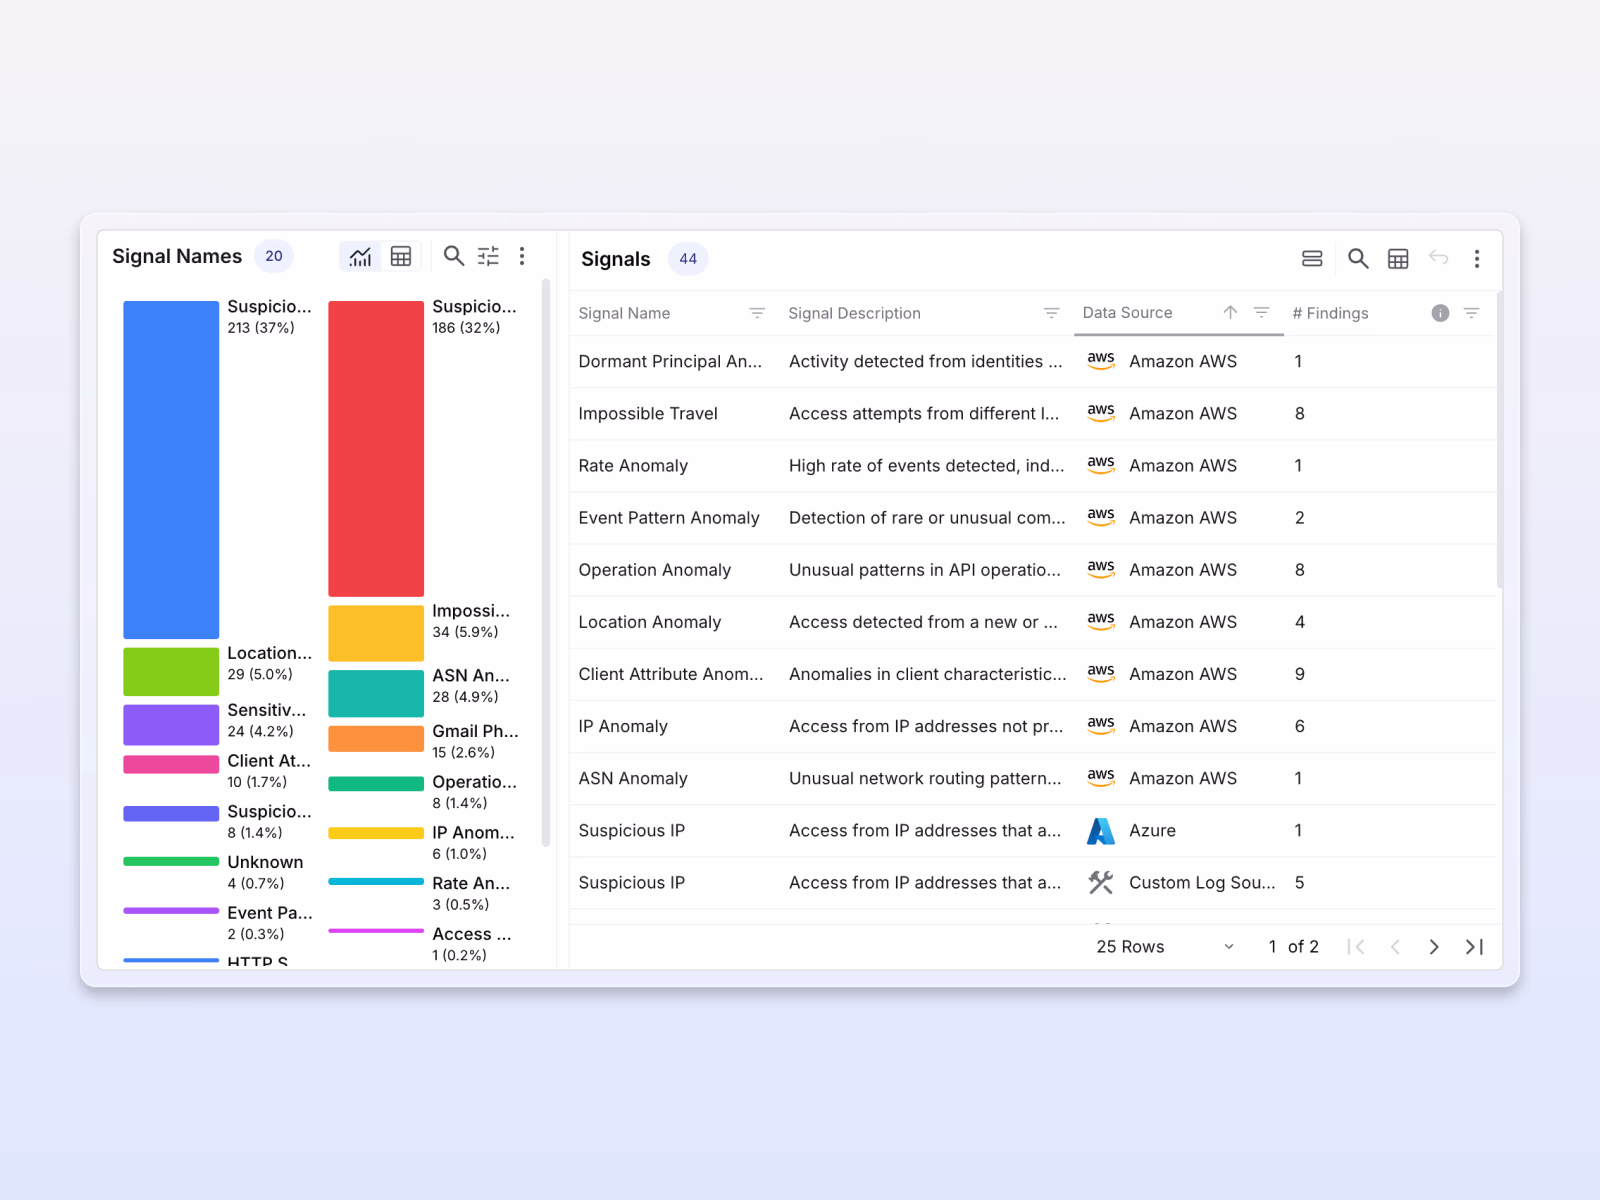Click Signal Names count badge 20
The image size is (1600, 1200).
pyautogui.click(x=274, y=256)
